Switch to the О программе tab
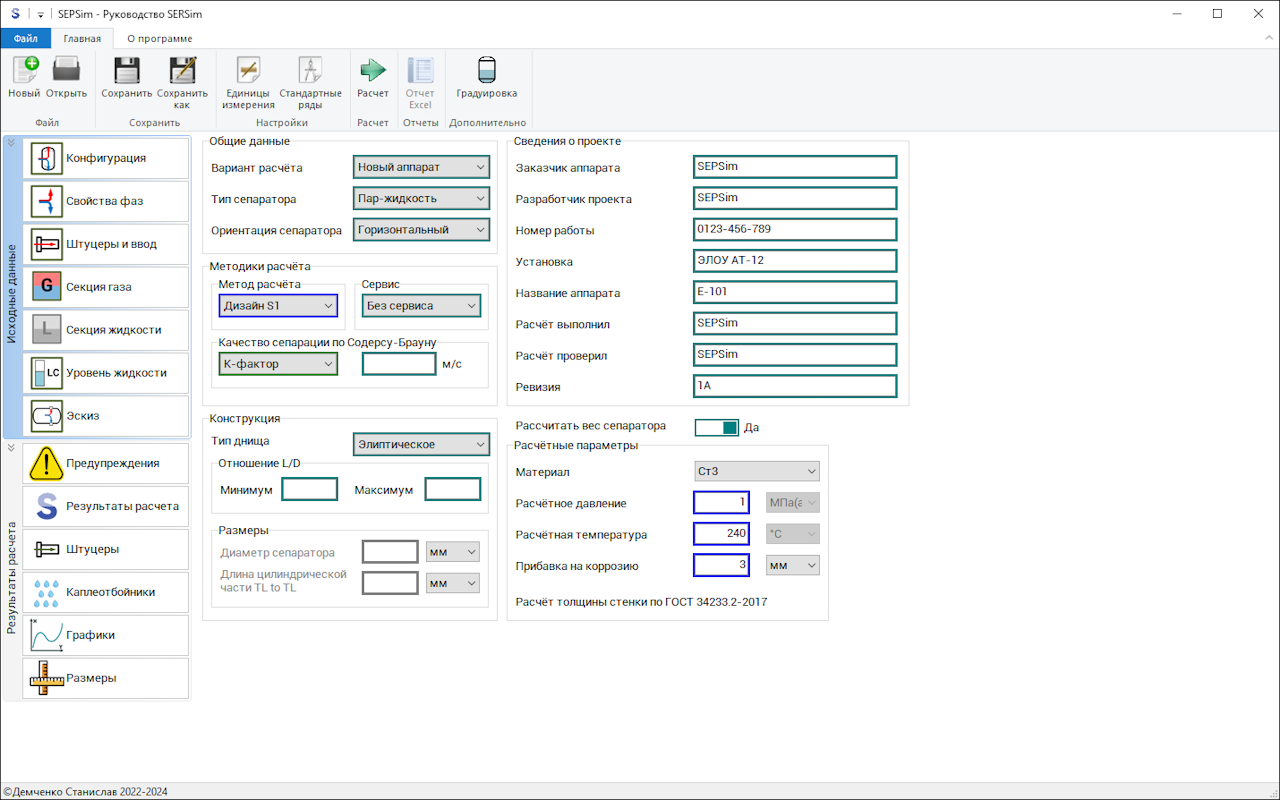This screenshot has width=1280, height=800. (159, 39)
